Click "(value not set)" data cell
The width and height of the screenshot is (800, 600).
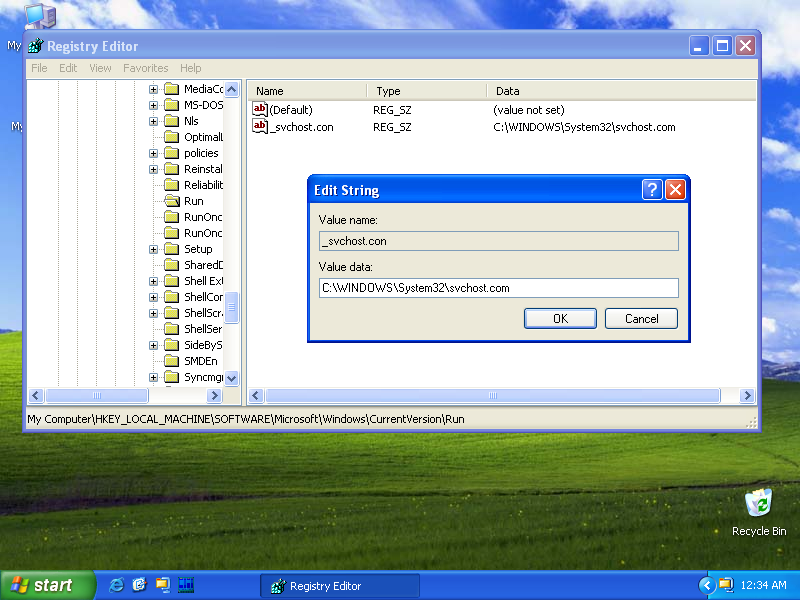[x=529, y=110]
